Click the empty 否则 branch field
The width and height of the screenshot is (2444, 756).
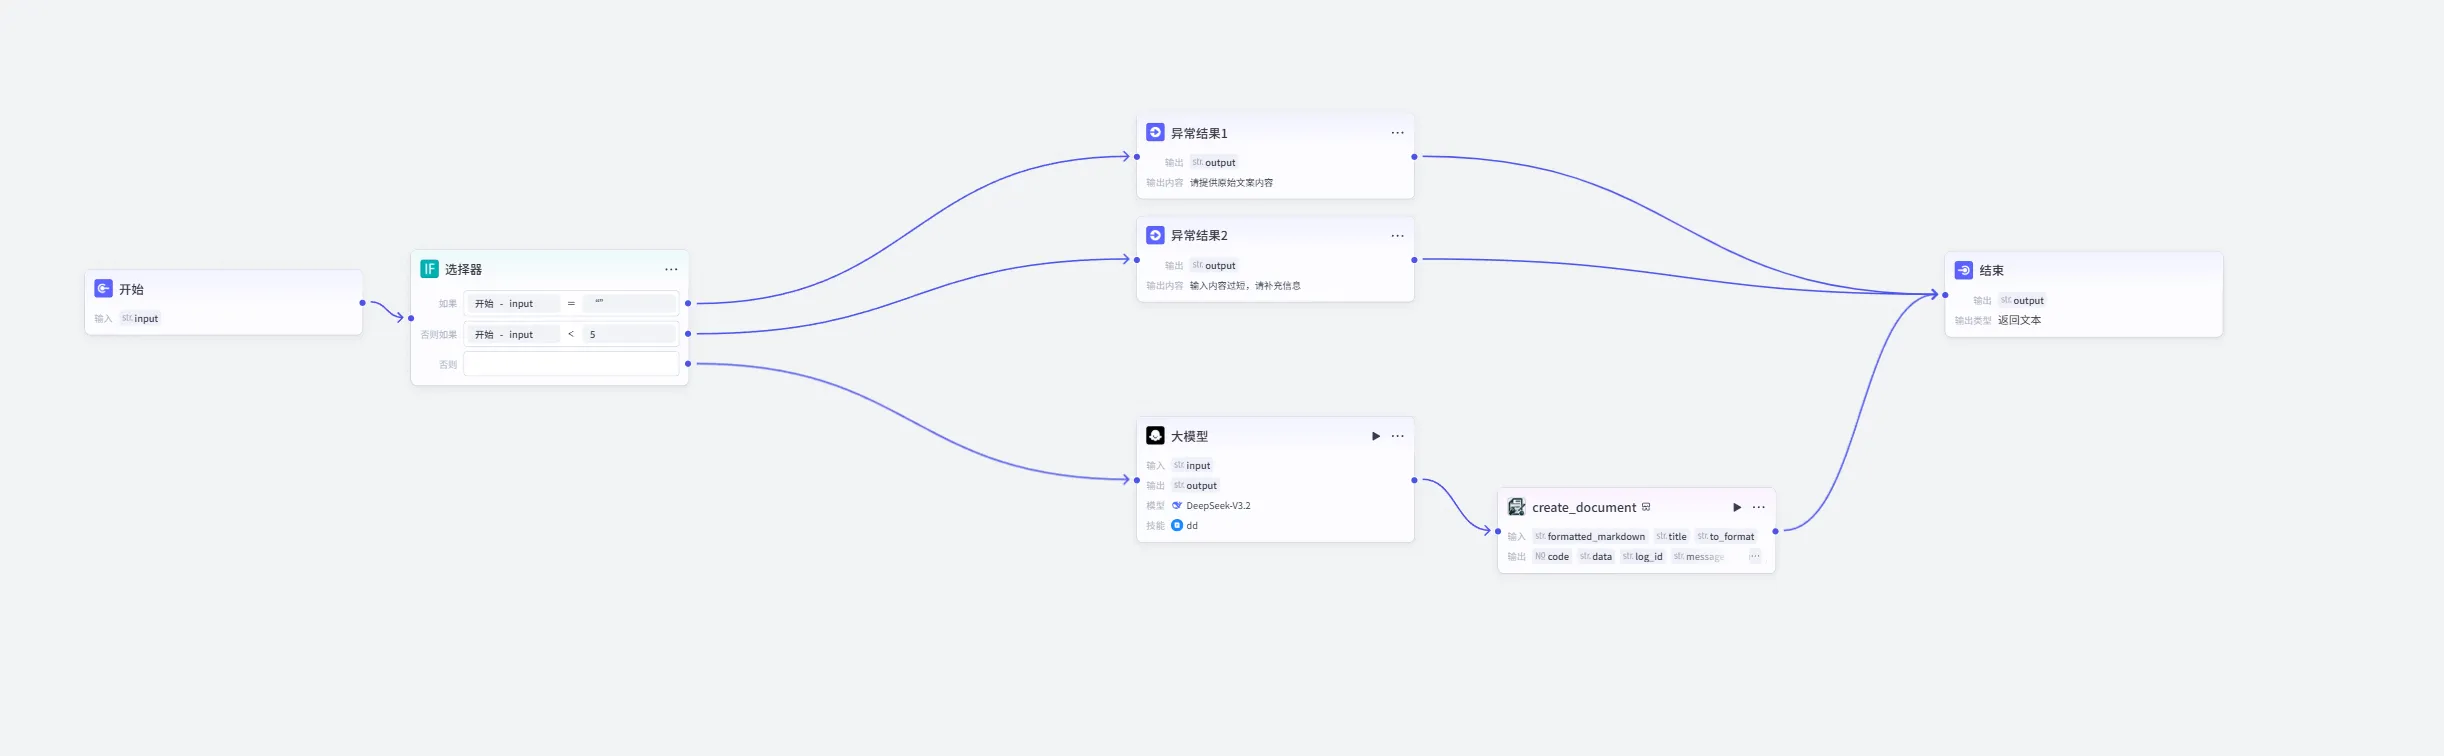571,364
